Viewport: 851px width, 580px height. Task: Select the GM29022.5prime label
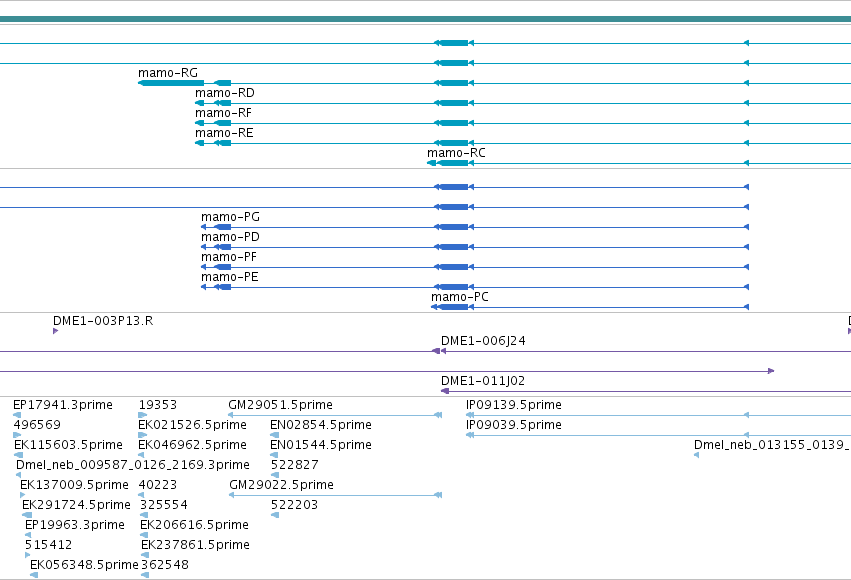[282, 485]
